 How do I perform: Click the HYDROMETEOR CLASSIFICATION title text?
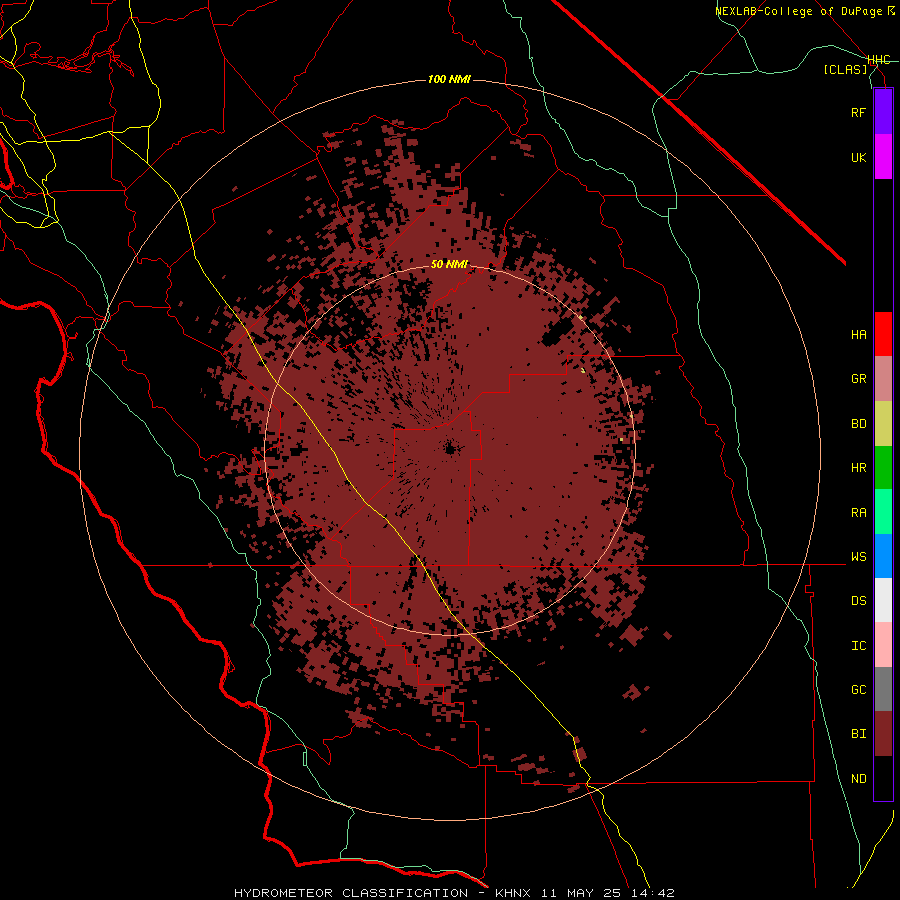pos(351,893)
